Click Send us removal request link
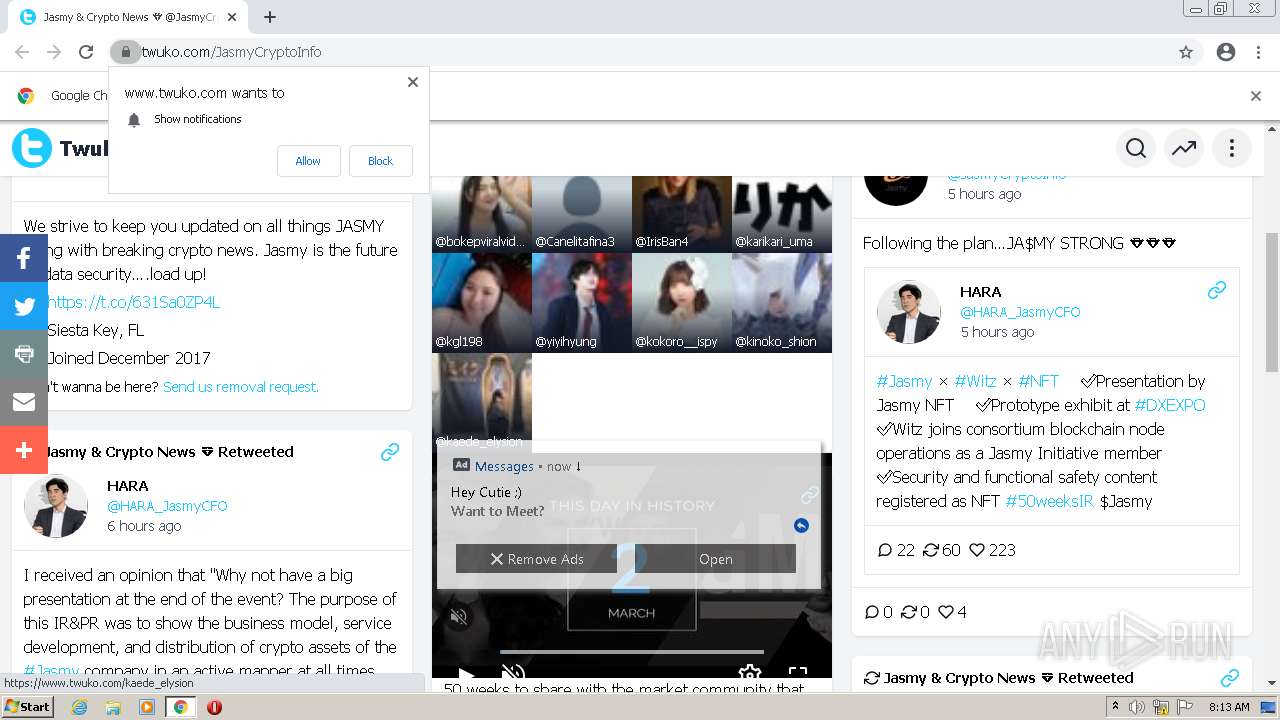 click(x=241, y=387)
